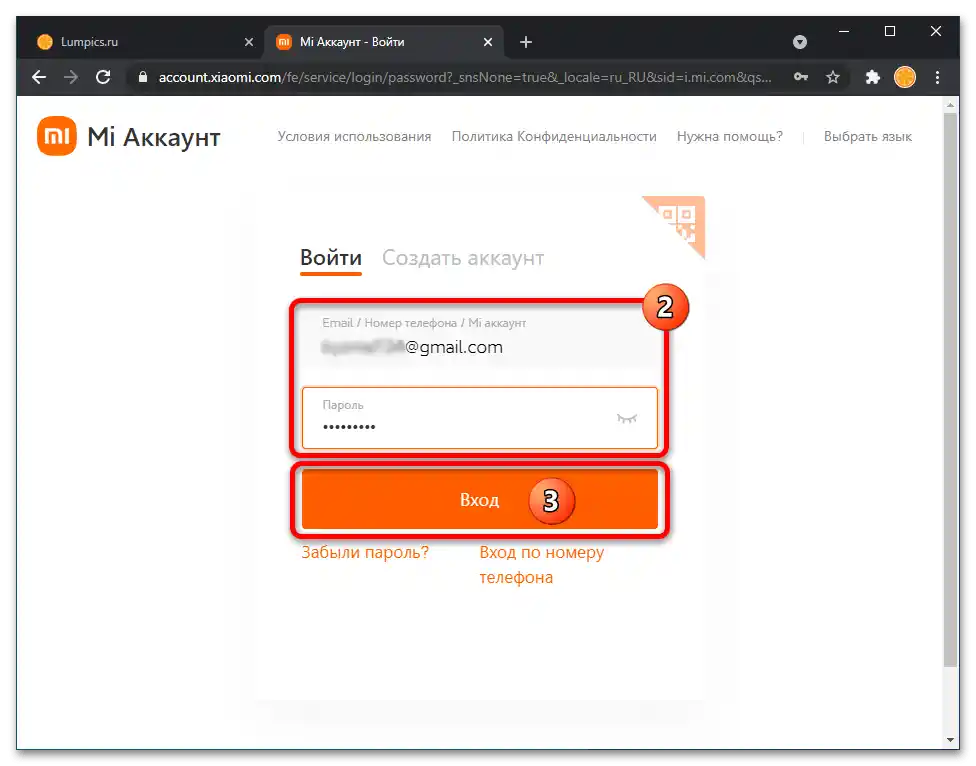The width and height of the screenshot is (976, 766).
Task: Open the orange profile avatar
Action: (904, 77)
